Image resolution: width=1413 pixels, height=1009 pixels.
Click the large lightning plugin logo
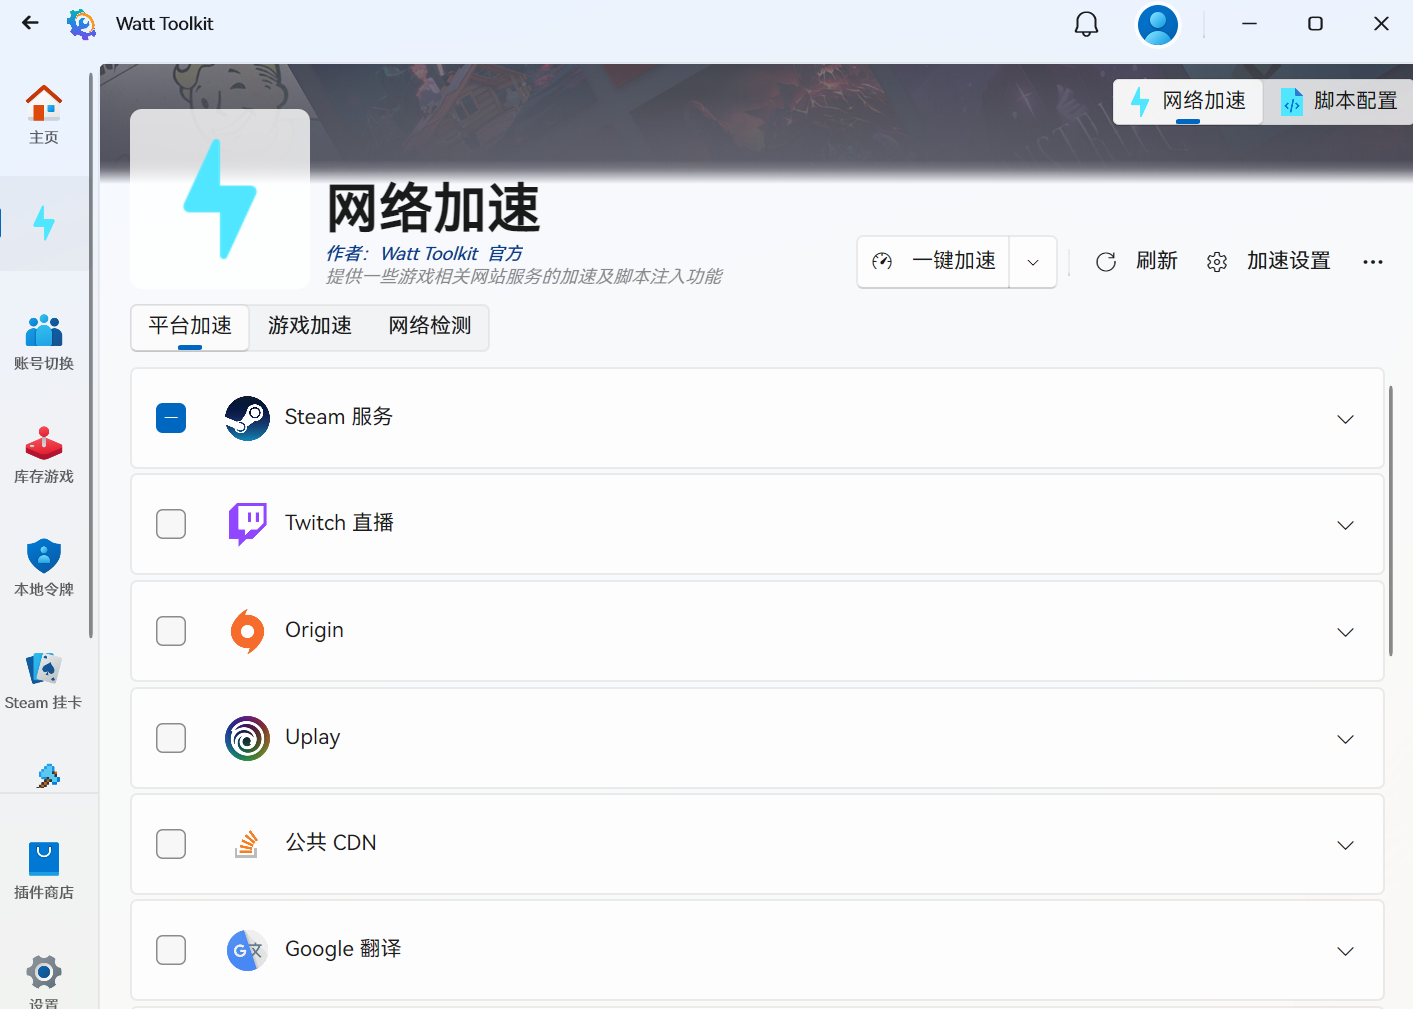tap(220, 199)
